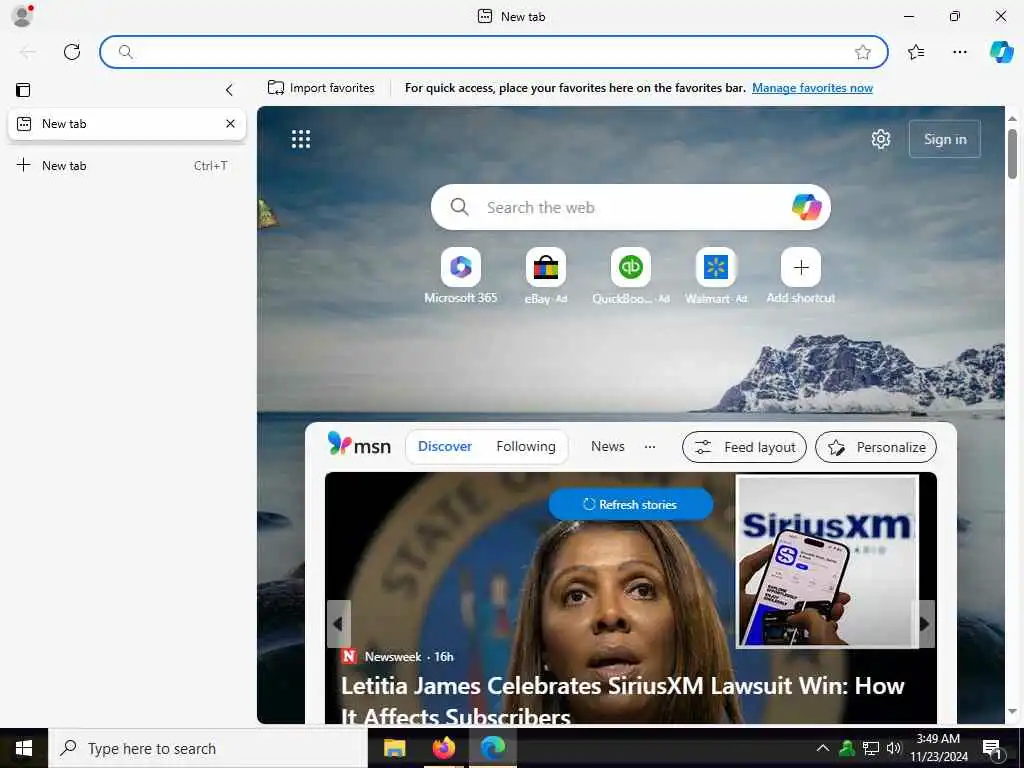This screenshot has width=1024, height=768.
Task: Click Refresh stories button
Action: pyautogui.click(x=630, y=504)
